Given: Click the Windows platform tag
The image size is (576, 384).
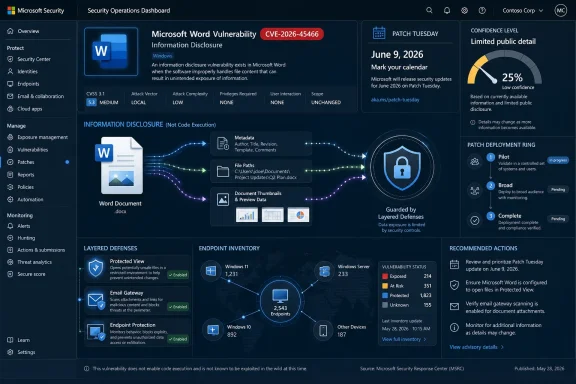Looking at the screenshot, I should pos(162,56).
